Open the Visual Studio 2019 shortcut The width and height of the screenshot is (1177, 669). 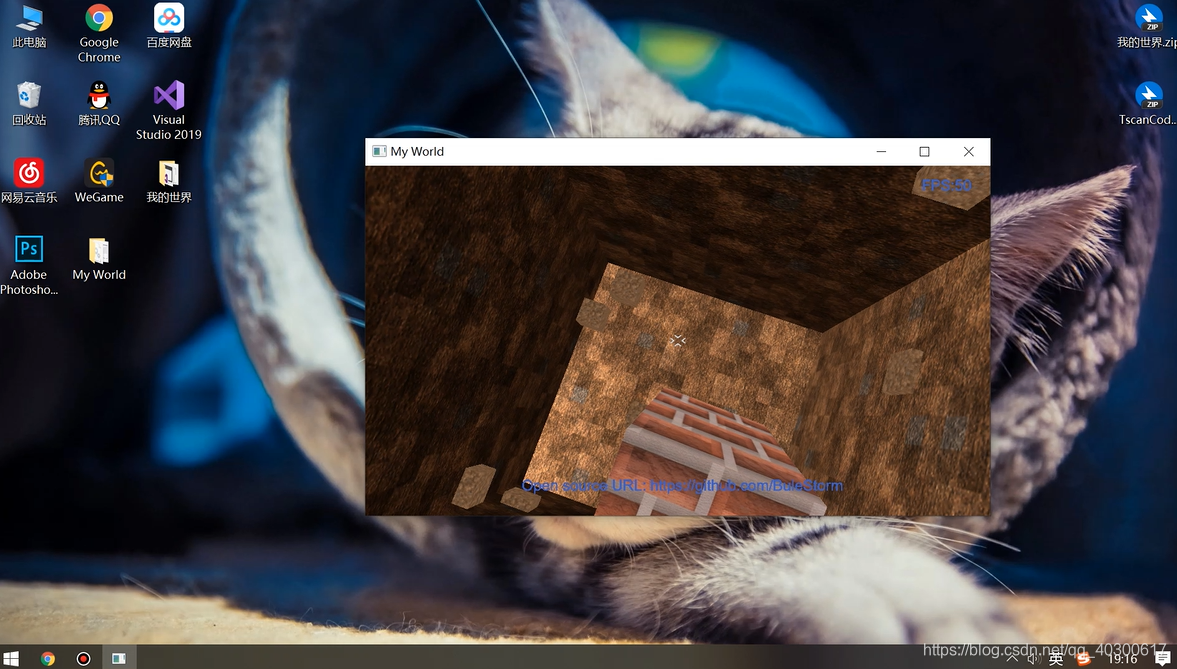pos(169,110)
